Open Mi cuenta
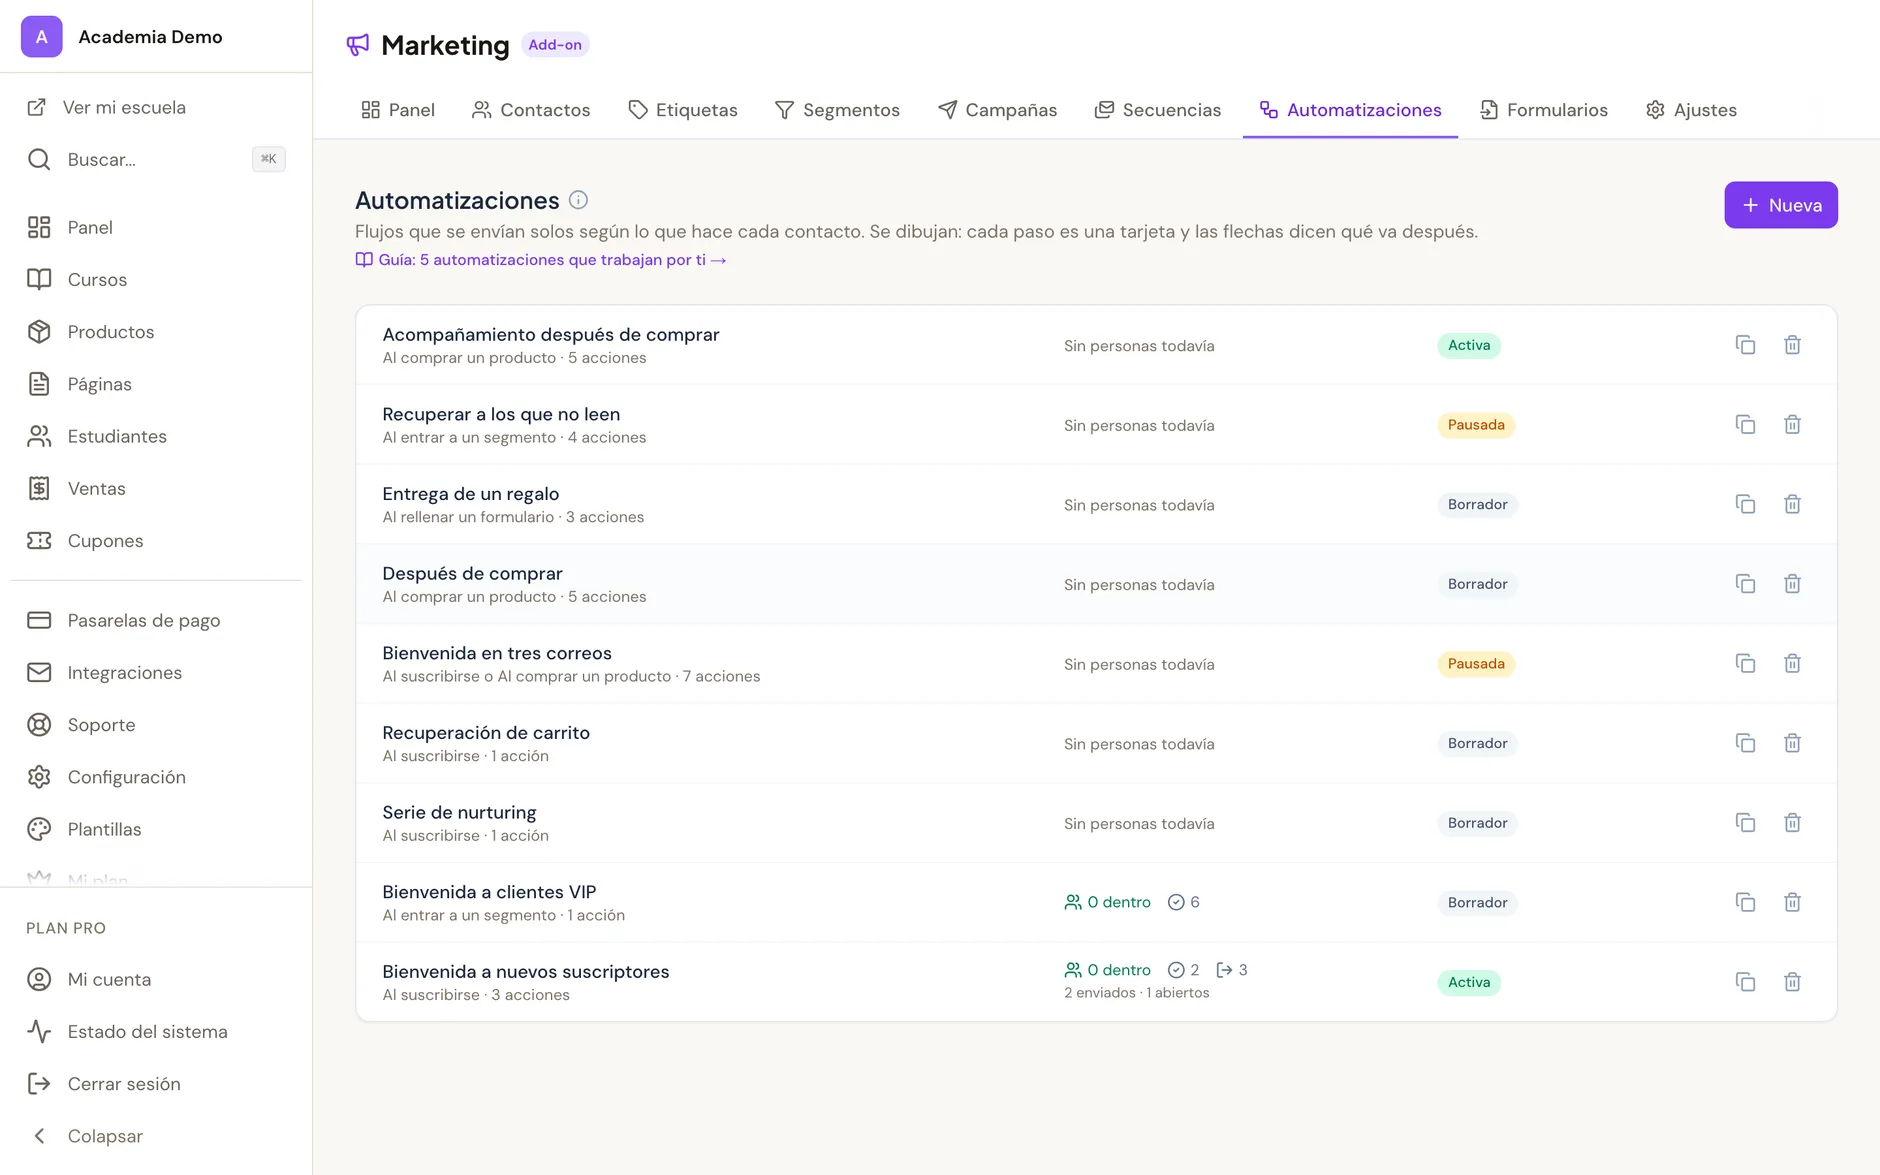The image size is (1880, 1175). click(156, 979)
